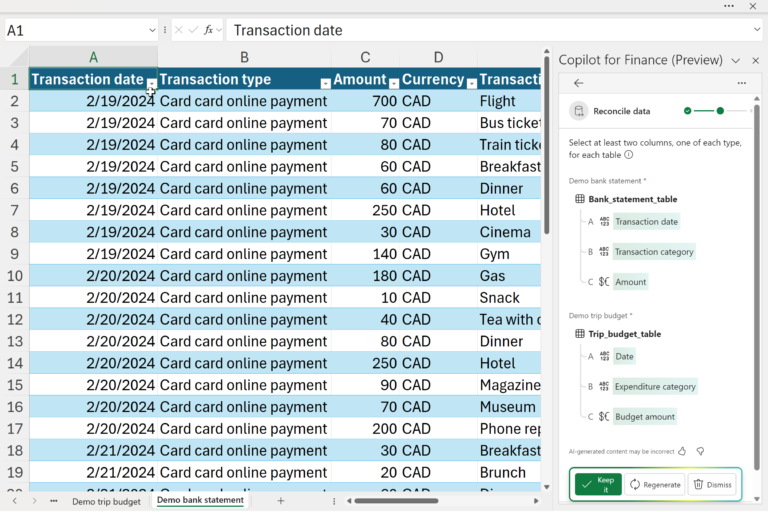Switch to the Demo trip budget sheet

(x=106, y=500)
